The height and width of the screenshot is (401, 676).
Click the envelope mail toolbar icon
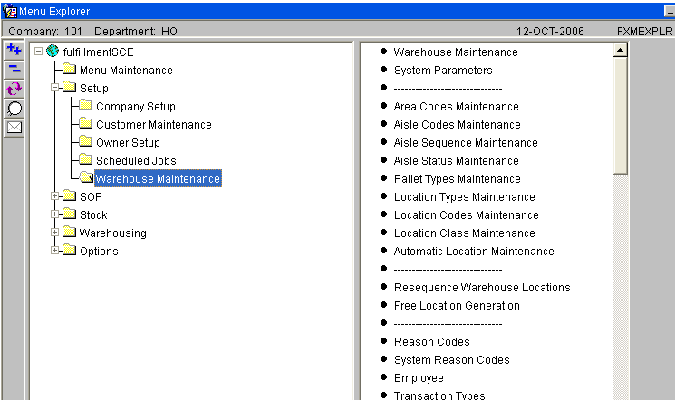(x=14, y=127)
